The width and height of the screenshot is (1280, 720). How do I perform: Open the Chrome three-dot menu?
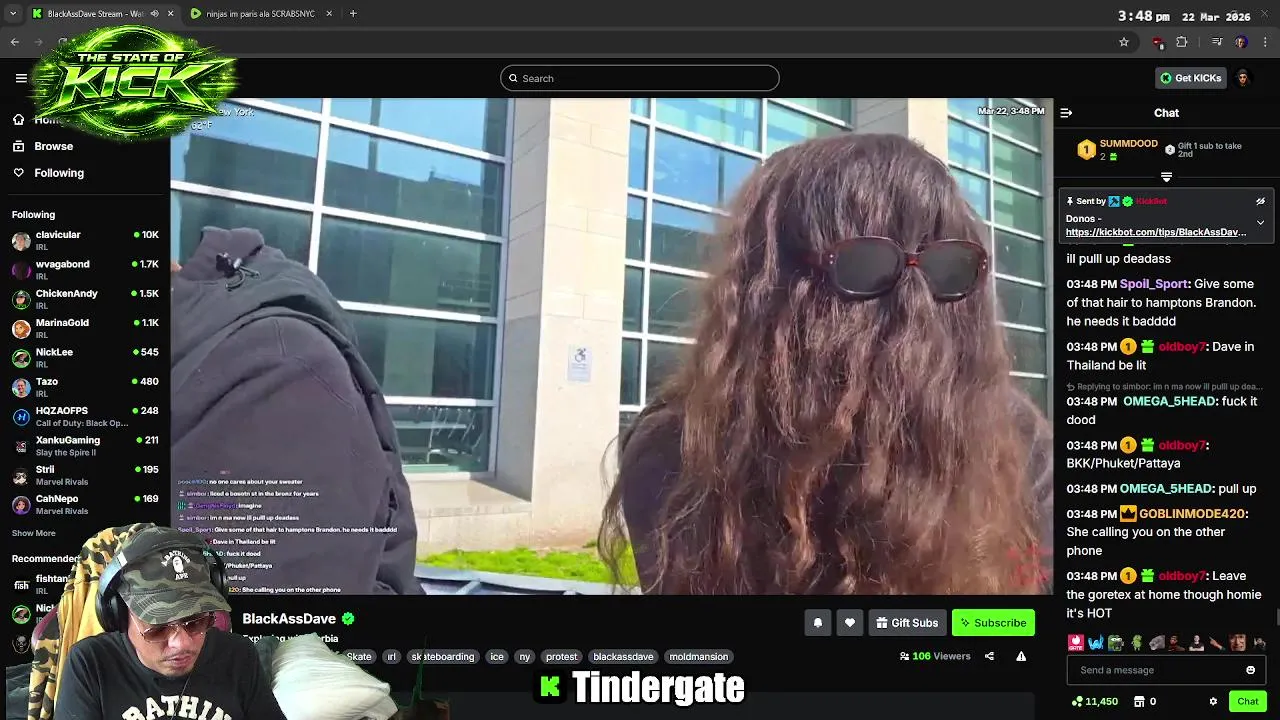1265,42
